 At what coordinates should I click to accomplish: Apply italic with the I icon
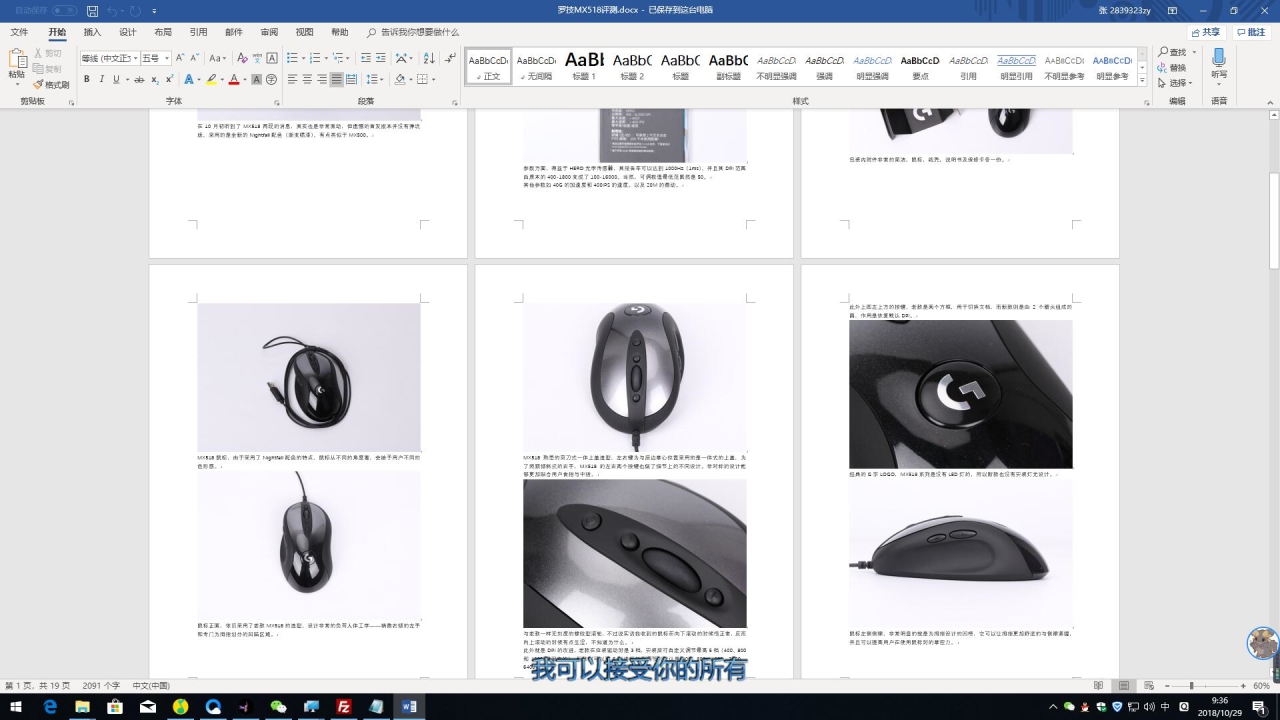(101, 79)
